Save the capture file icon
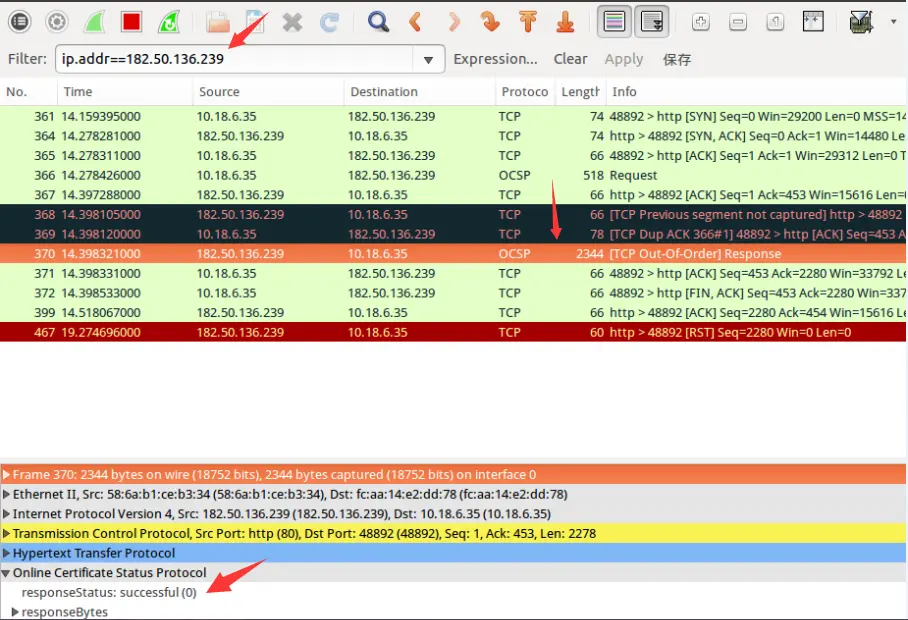The height and width of the screenshot is (620, 908). click(x=254, y=22)
